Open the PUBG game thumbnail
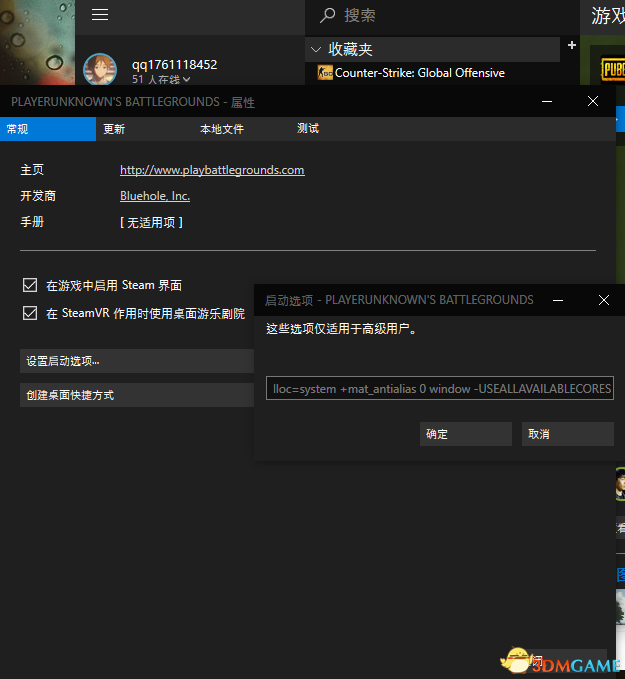625x679 pixels. pos(607,67)
